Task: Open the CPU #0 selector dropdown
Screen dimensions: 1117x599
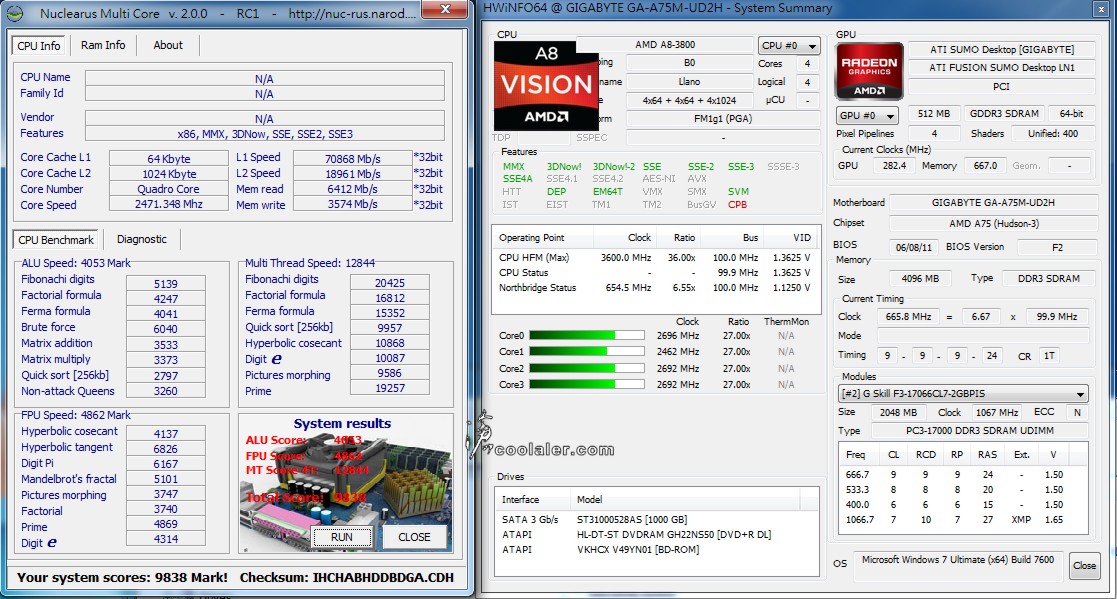Action: pyautogui.click(x=789, y=46)
